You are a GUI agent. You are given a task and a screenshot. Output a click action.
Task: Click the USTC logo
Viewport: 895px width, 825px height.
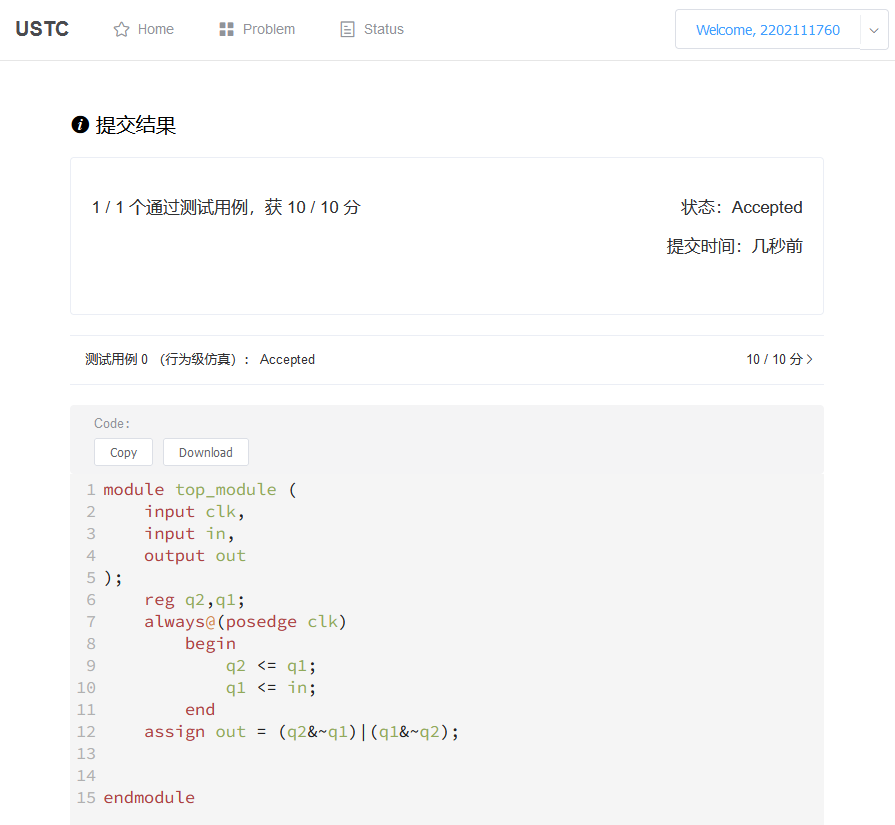tap(42, 29)
